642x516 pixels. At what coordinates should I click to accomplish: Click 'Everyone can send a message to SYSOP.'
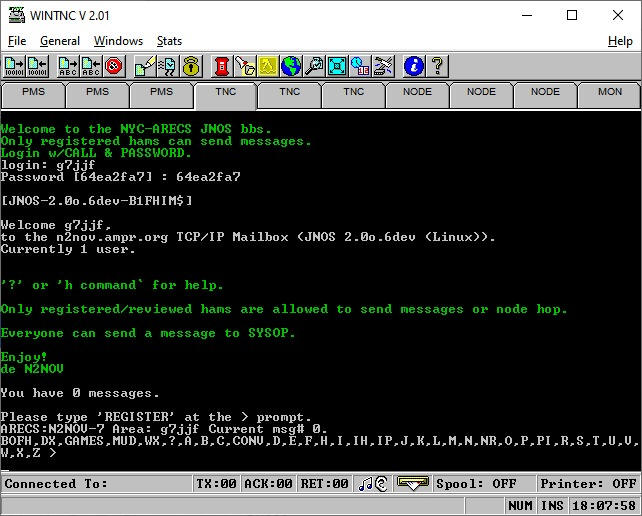coord(148,333)
